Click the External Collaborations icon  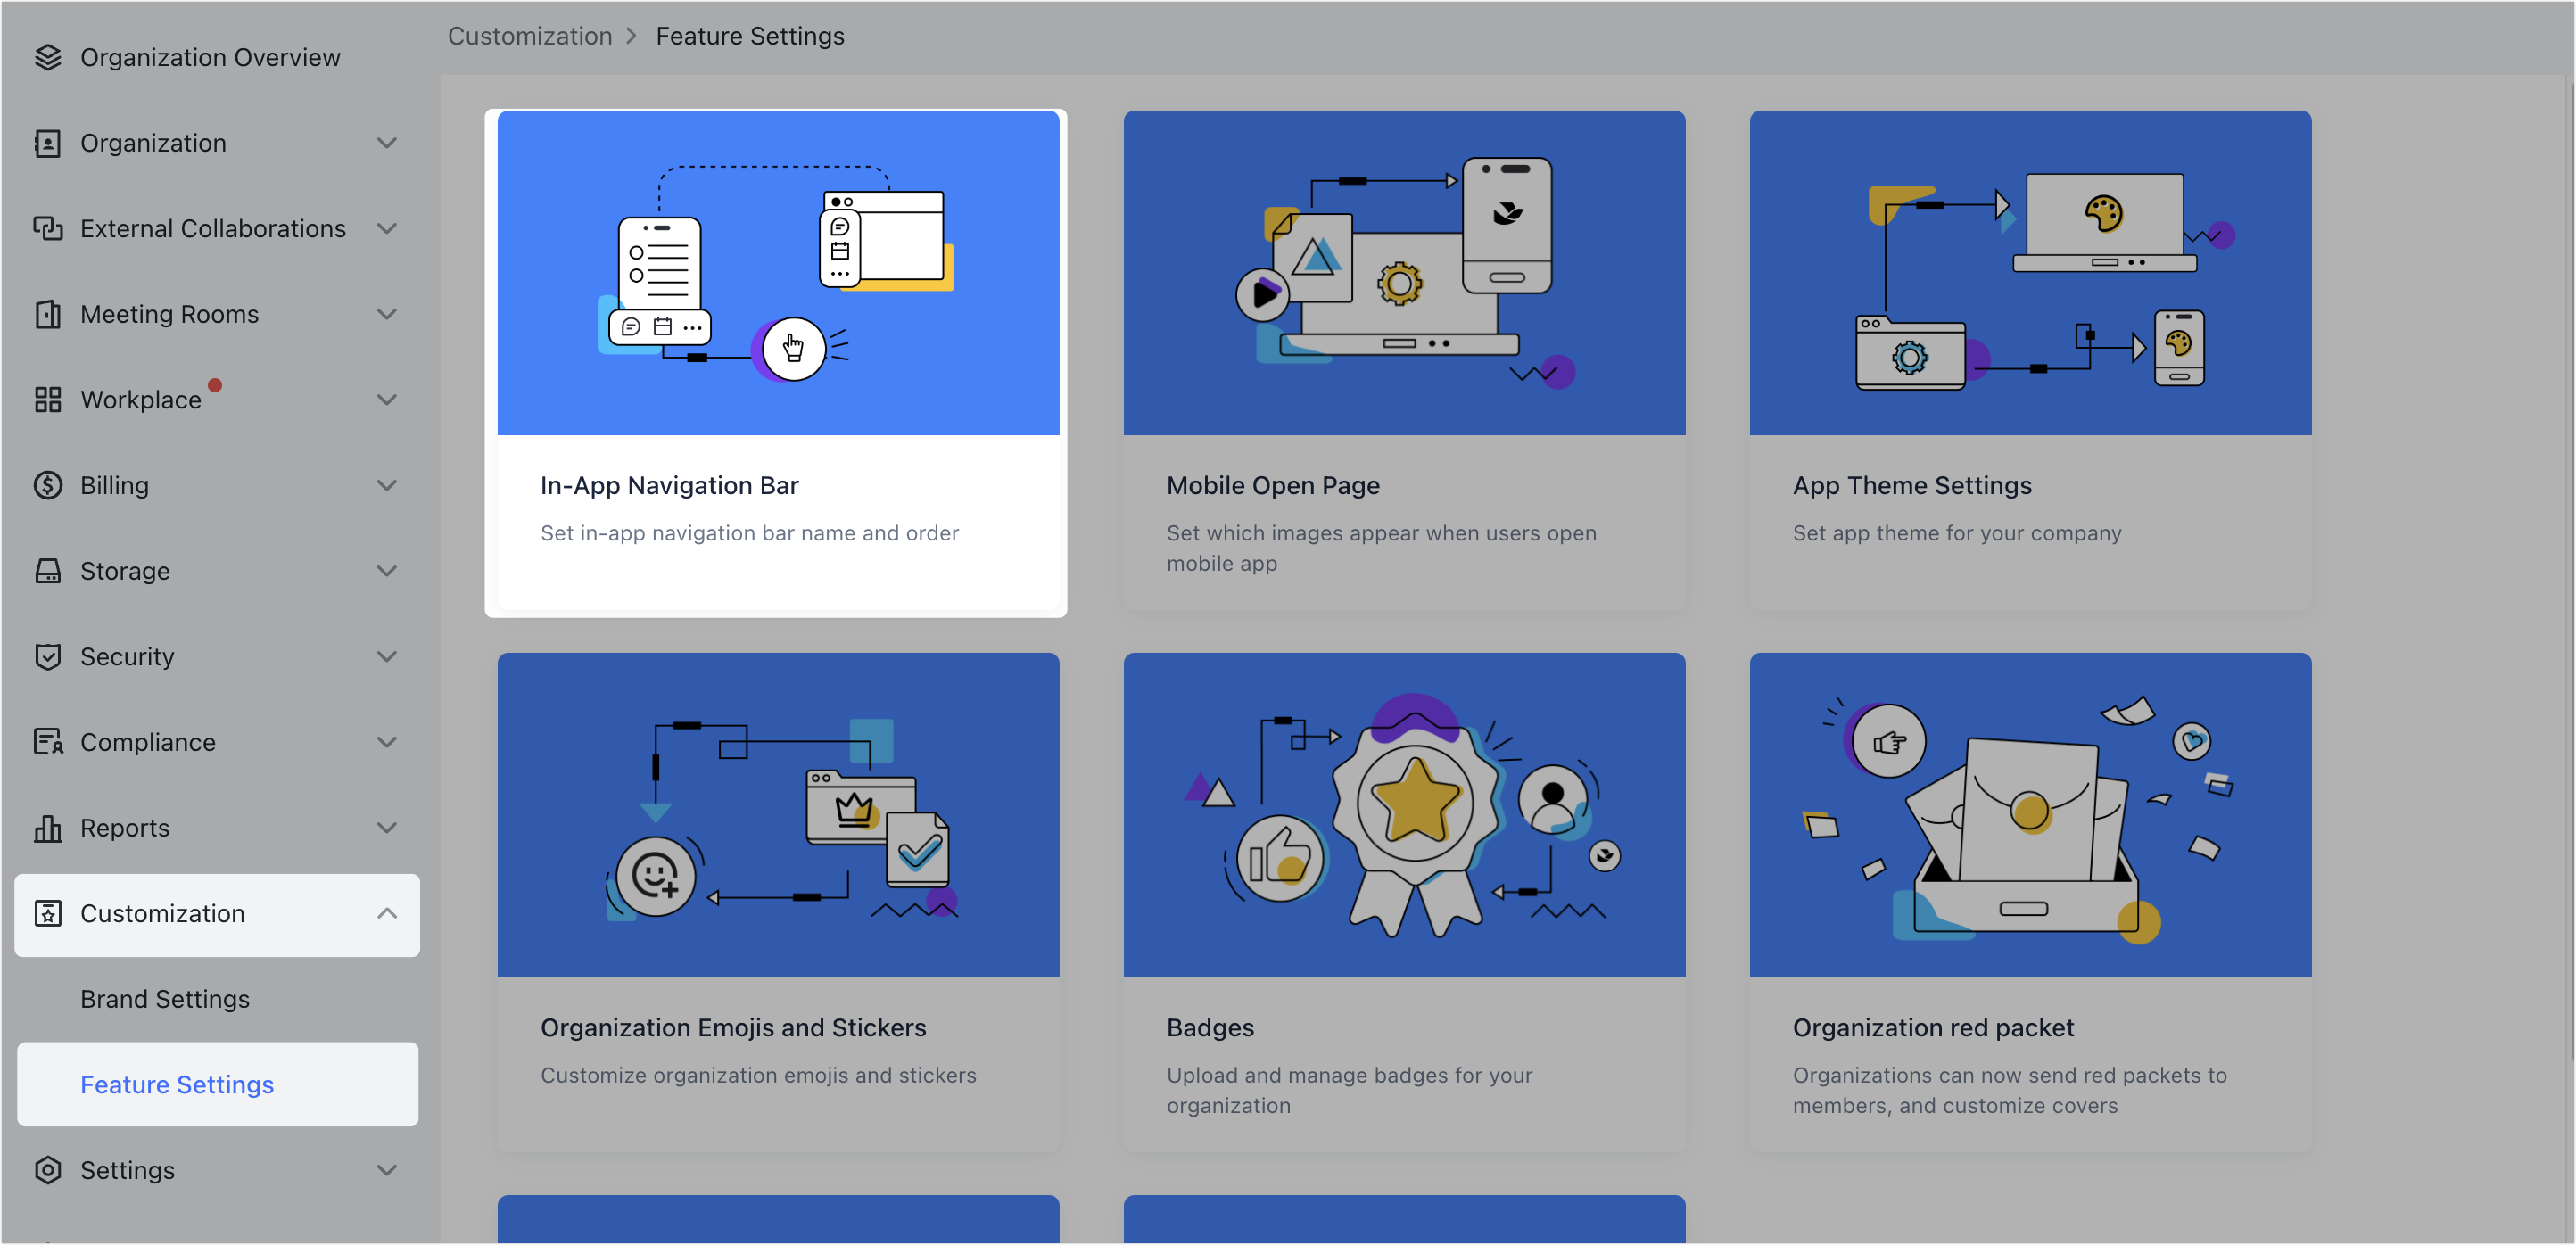[47, 229]
